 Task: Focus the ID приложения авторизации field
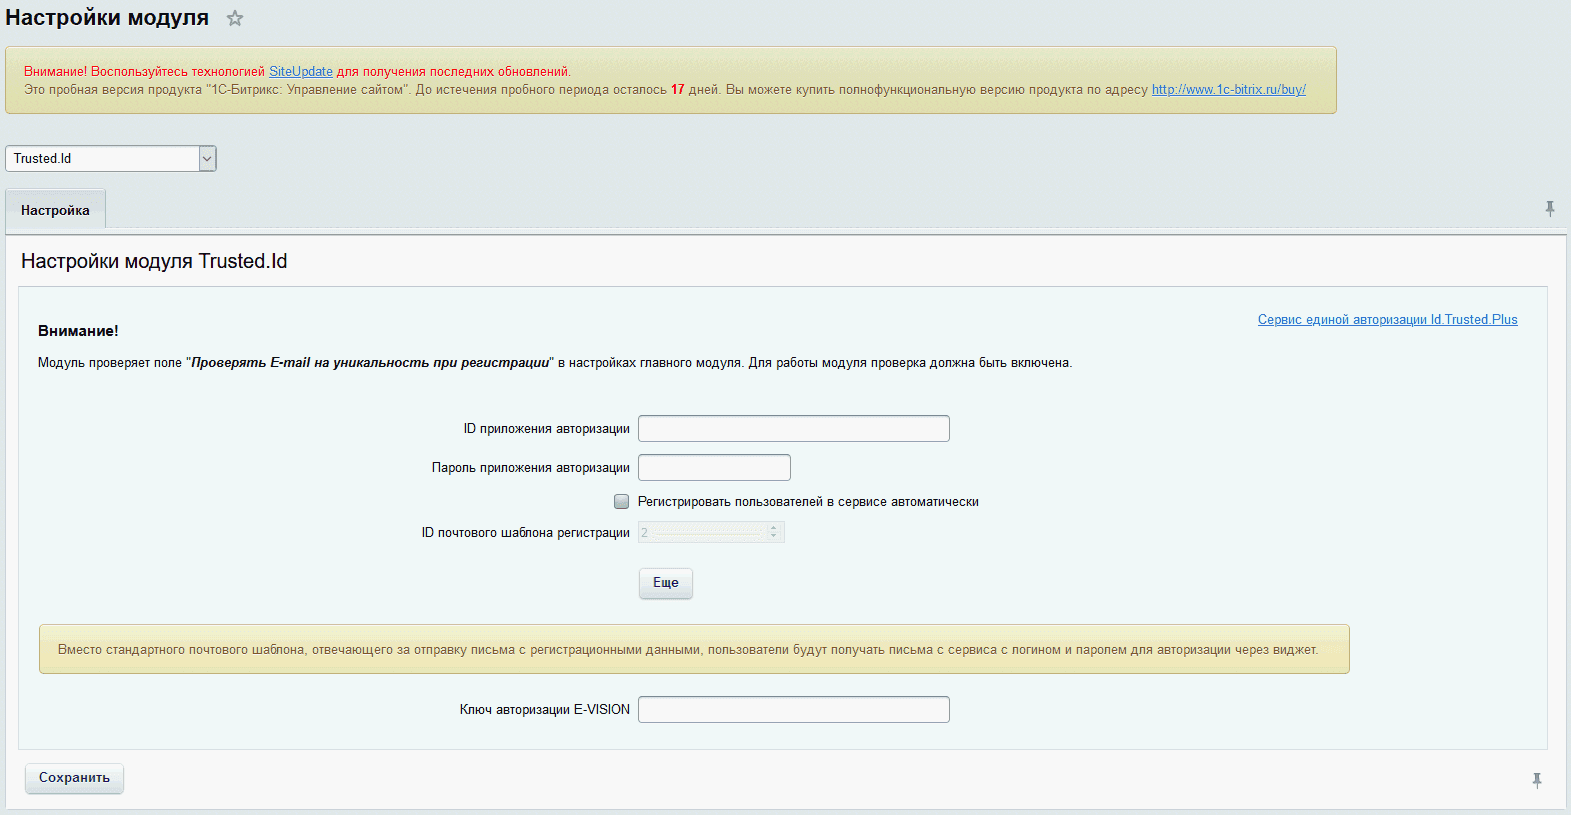[794, 429]
